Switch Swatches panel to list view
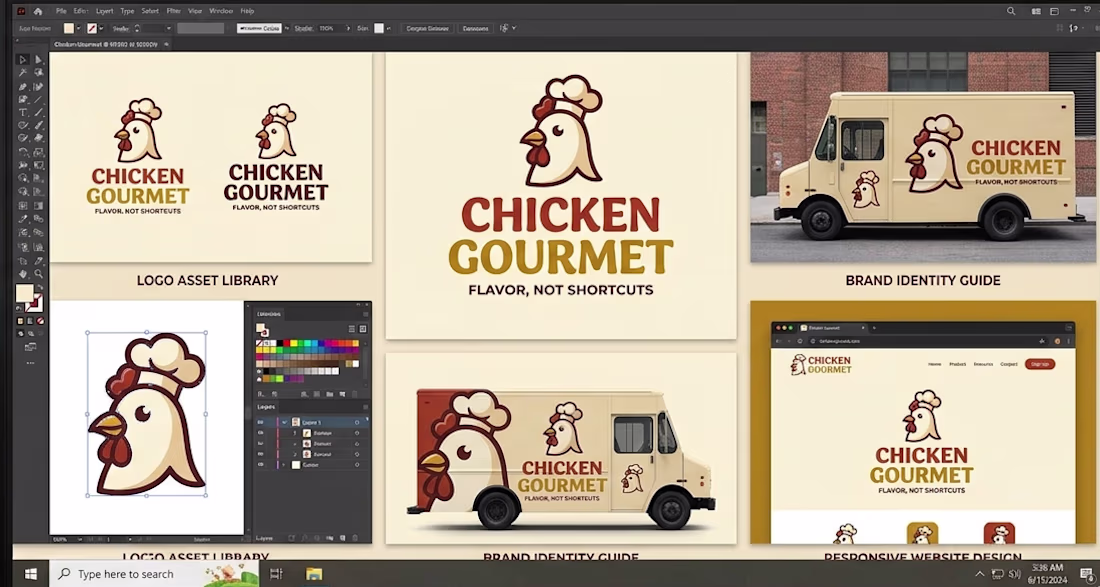 point(351,328)
